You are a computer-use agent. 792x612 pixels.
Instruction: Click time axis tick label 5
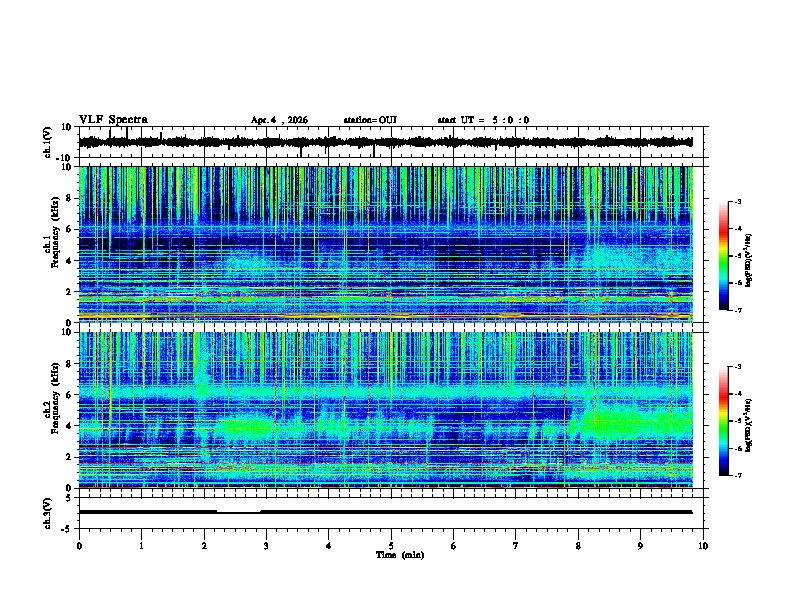tap(391, 546)
